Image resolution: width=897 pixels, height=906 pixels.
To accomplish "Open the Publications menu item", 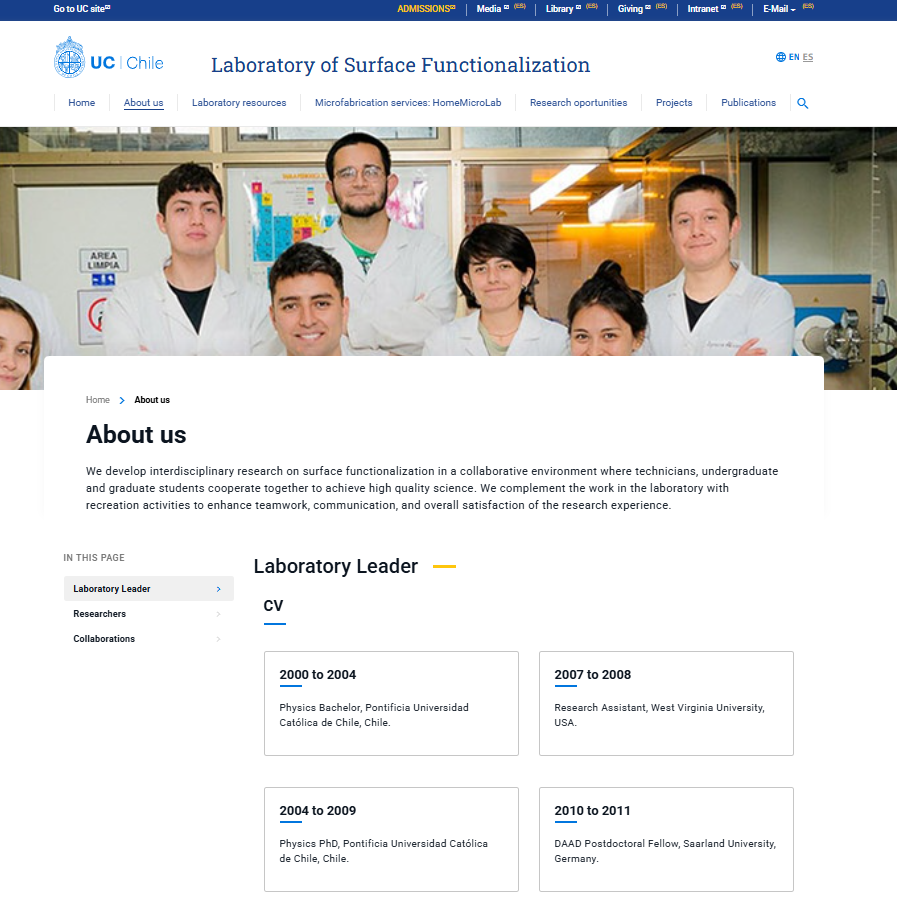I will coord(748,103).
